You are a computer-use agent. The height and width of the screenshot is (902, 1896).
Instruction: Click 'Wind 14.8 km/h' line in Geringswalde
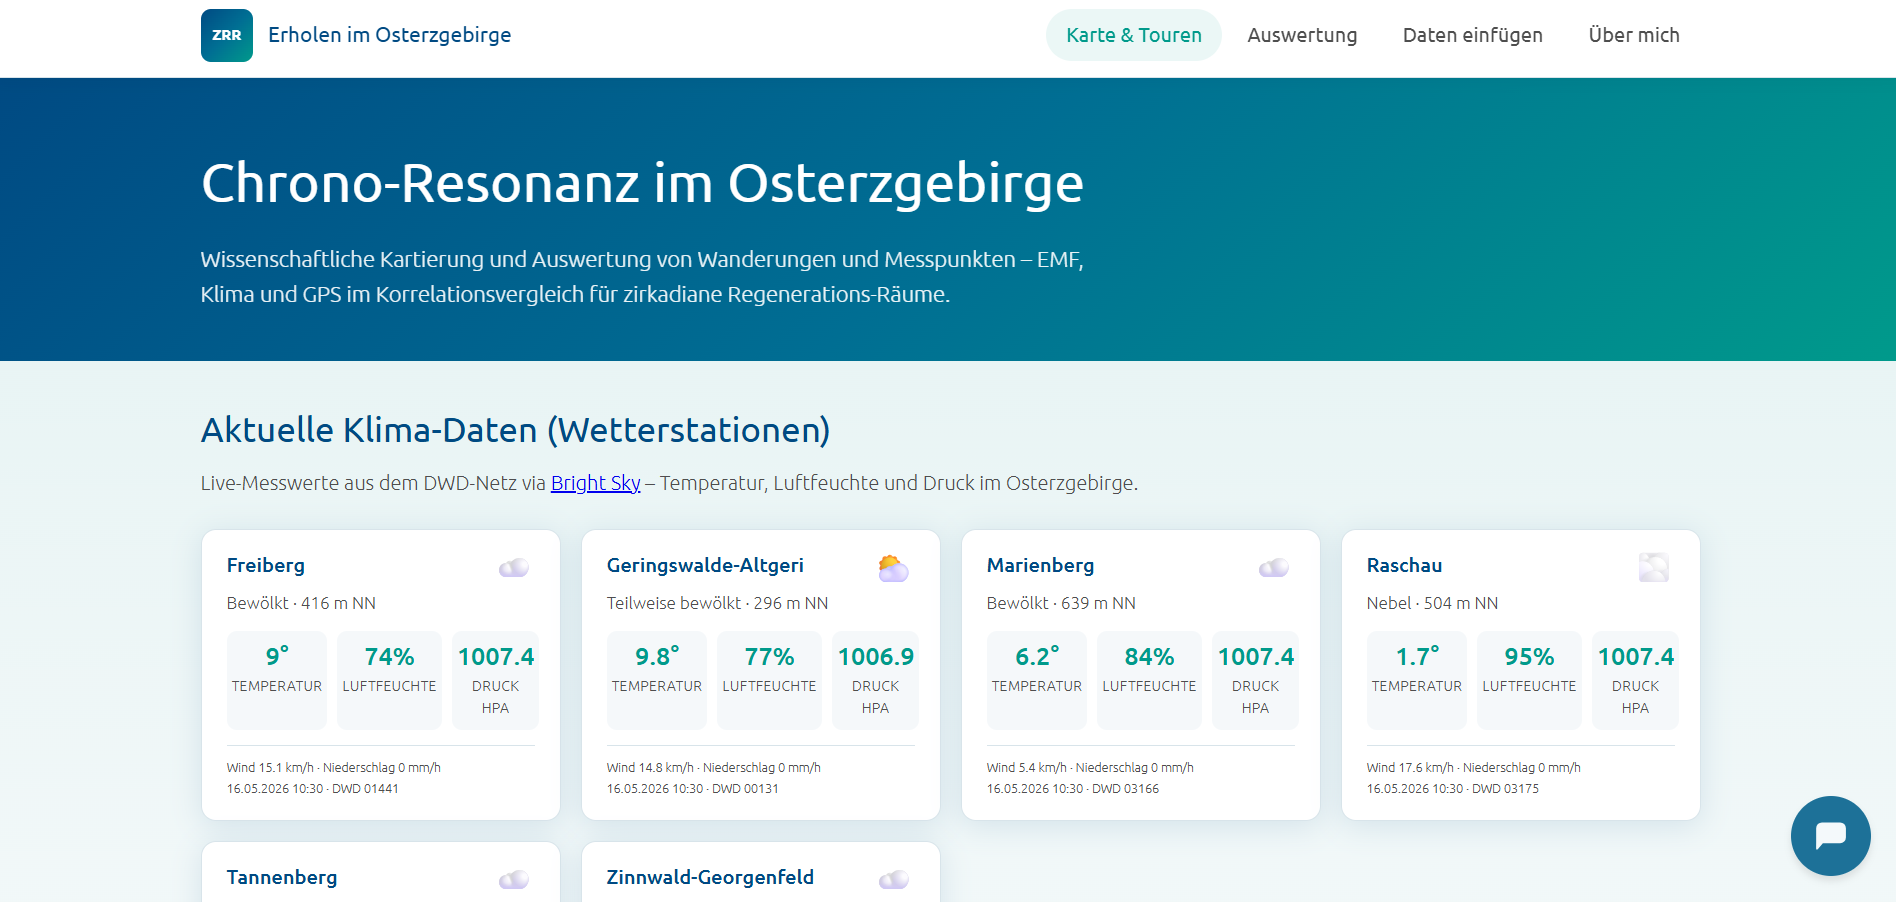point(713,768)
